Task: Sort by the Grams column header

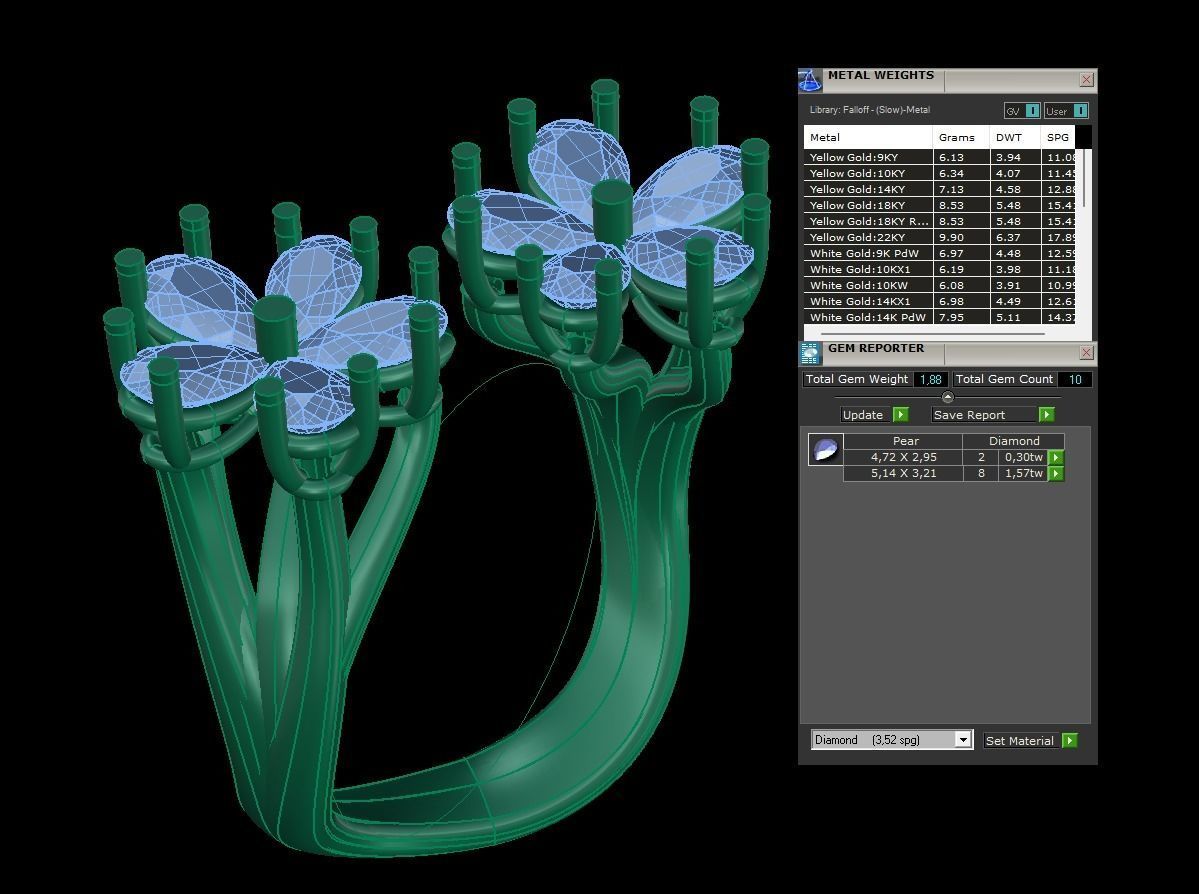Action: click(x=960, y=138)
